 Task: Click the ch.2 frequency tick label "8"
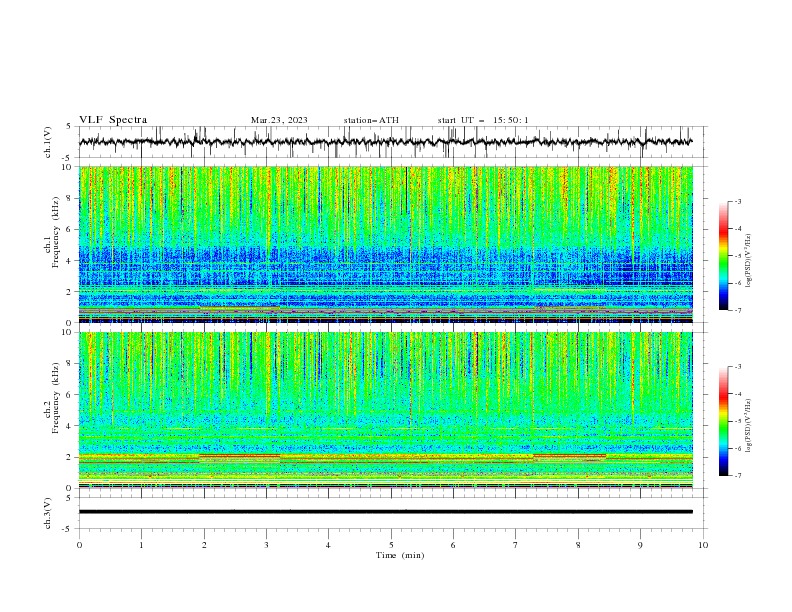click(70, 364)
